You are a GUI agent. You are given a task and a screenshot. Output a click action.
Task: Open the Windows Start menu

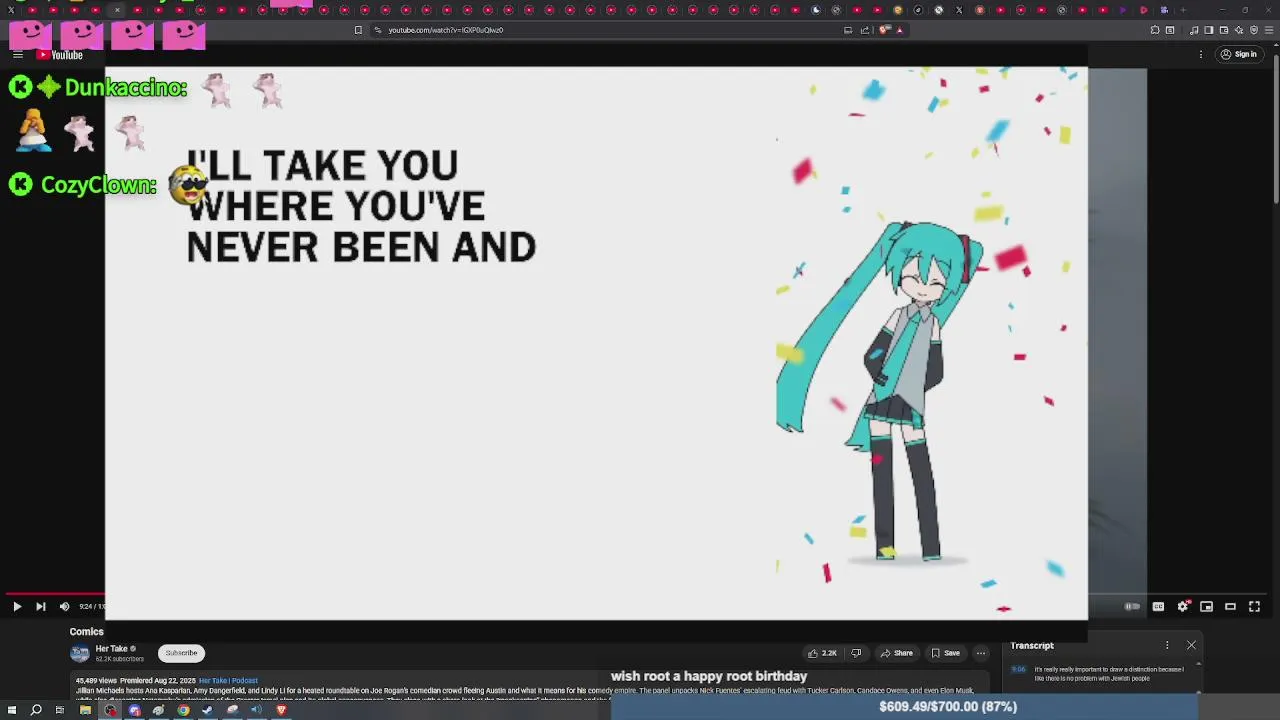tap(11, 710)
